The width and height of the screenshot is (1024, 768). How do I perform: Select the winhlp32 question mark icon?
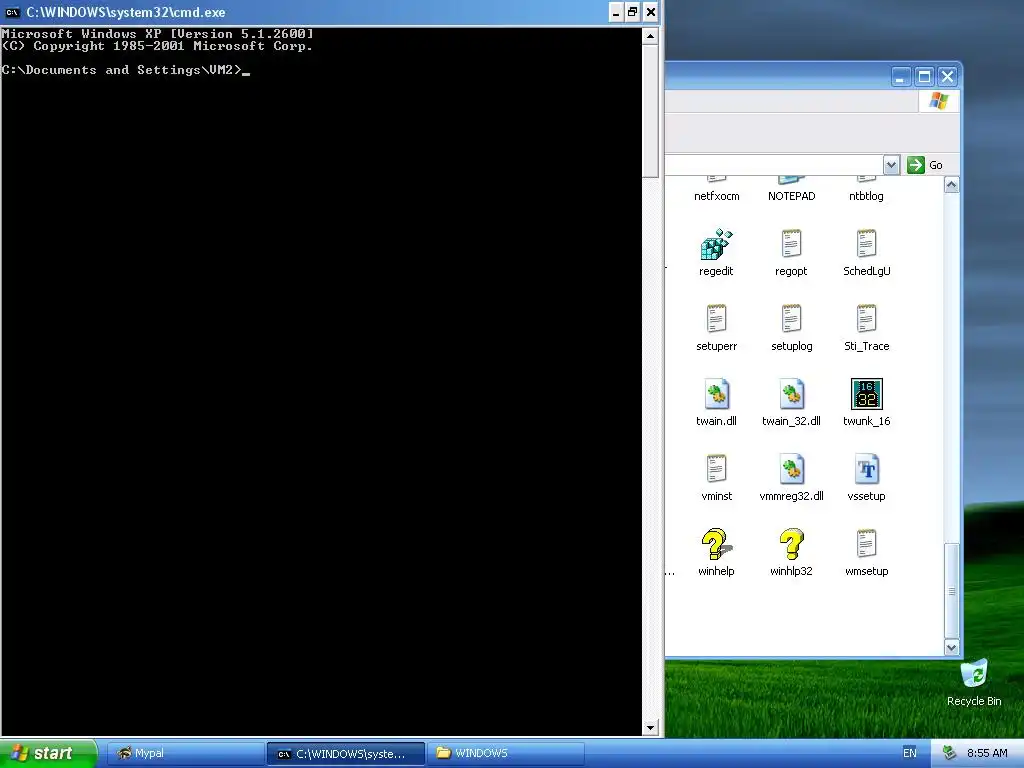tap(791, 544)
